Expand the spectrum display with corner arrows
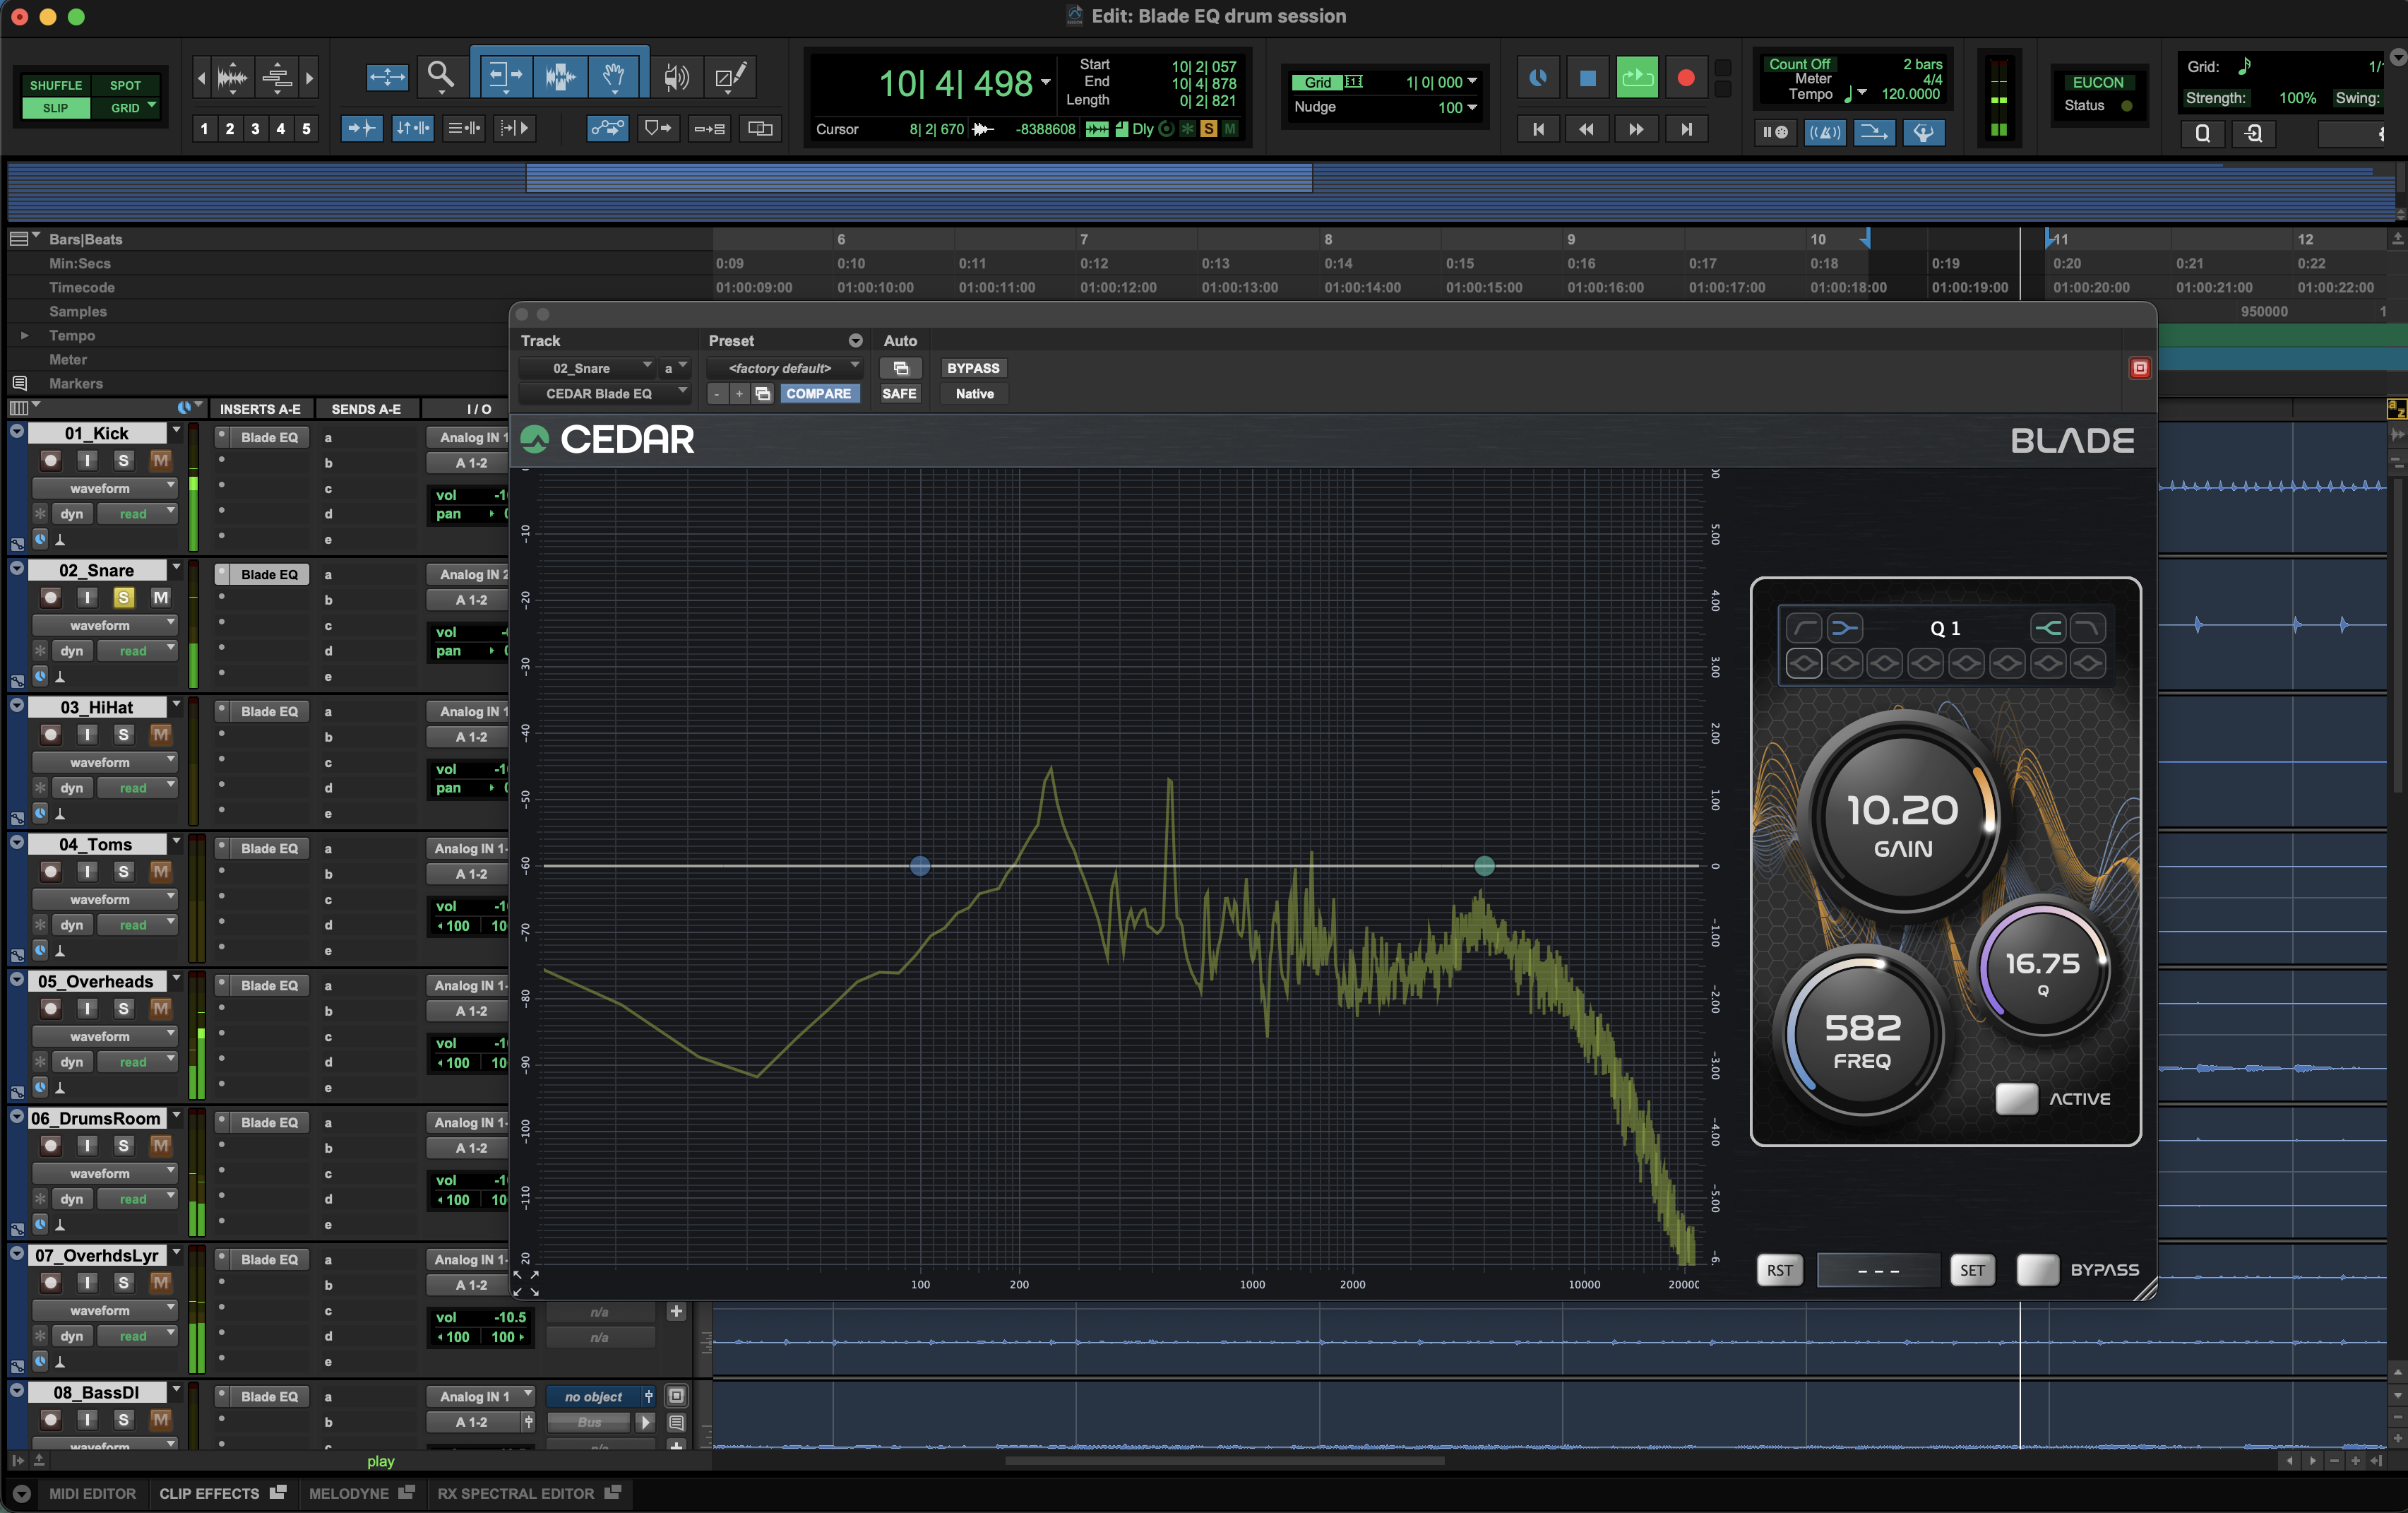This screenshot has width=2408, height=1513. pos(526,1283)
